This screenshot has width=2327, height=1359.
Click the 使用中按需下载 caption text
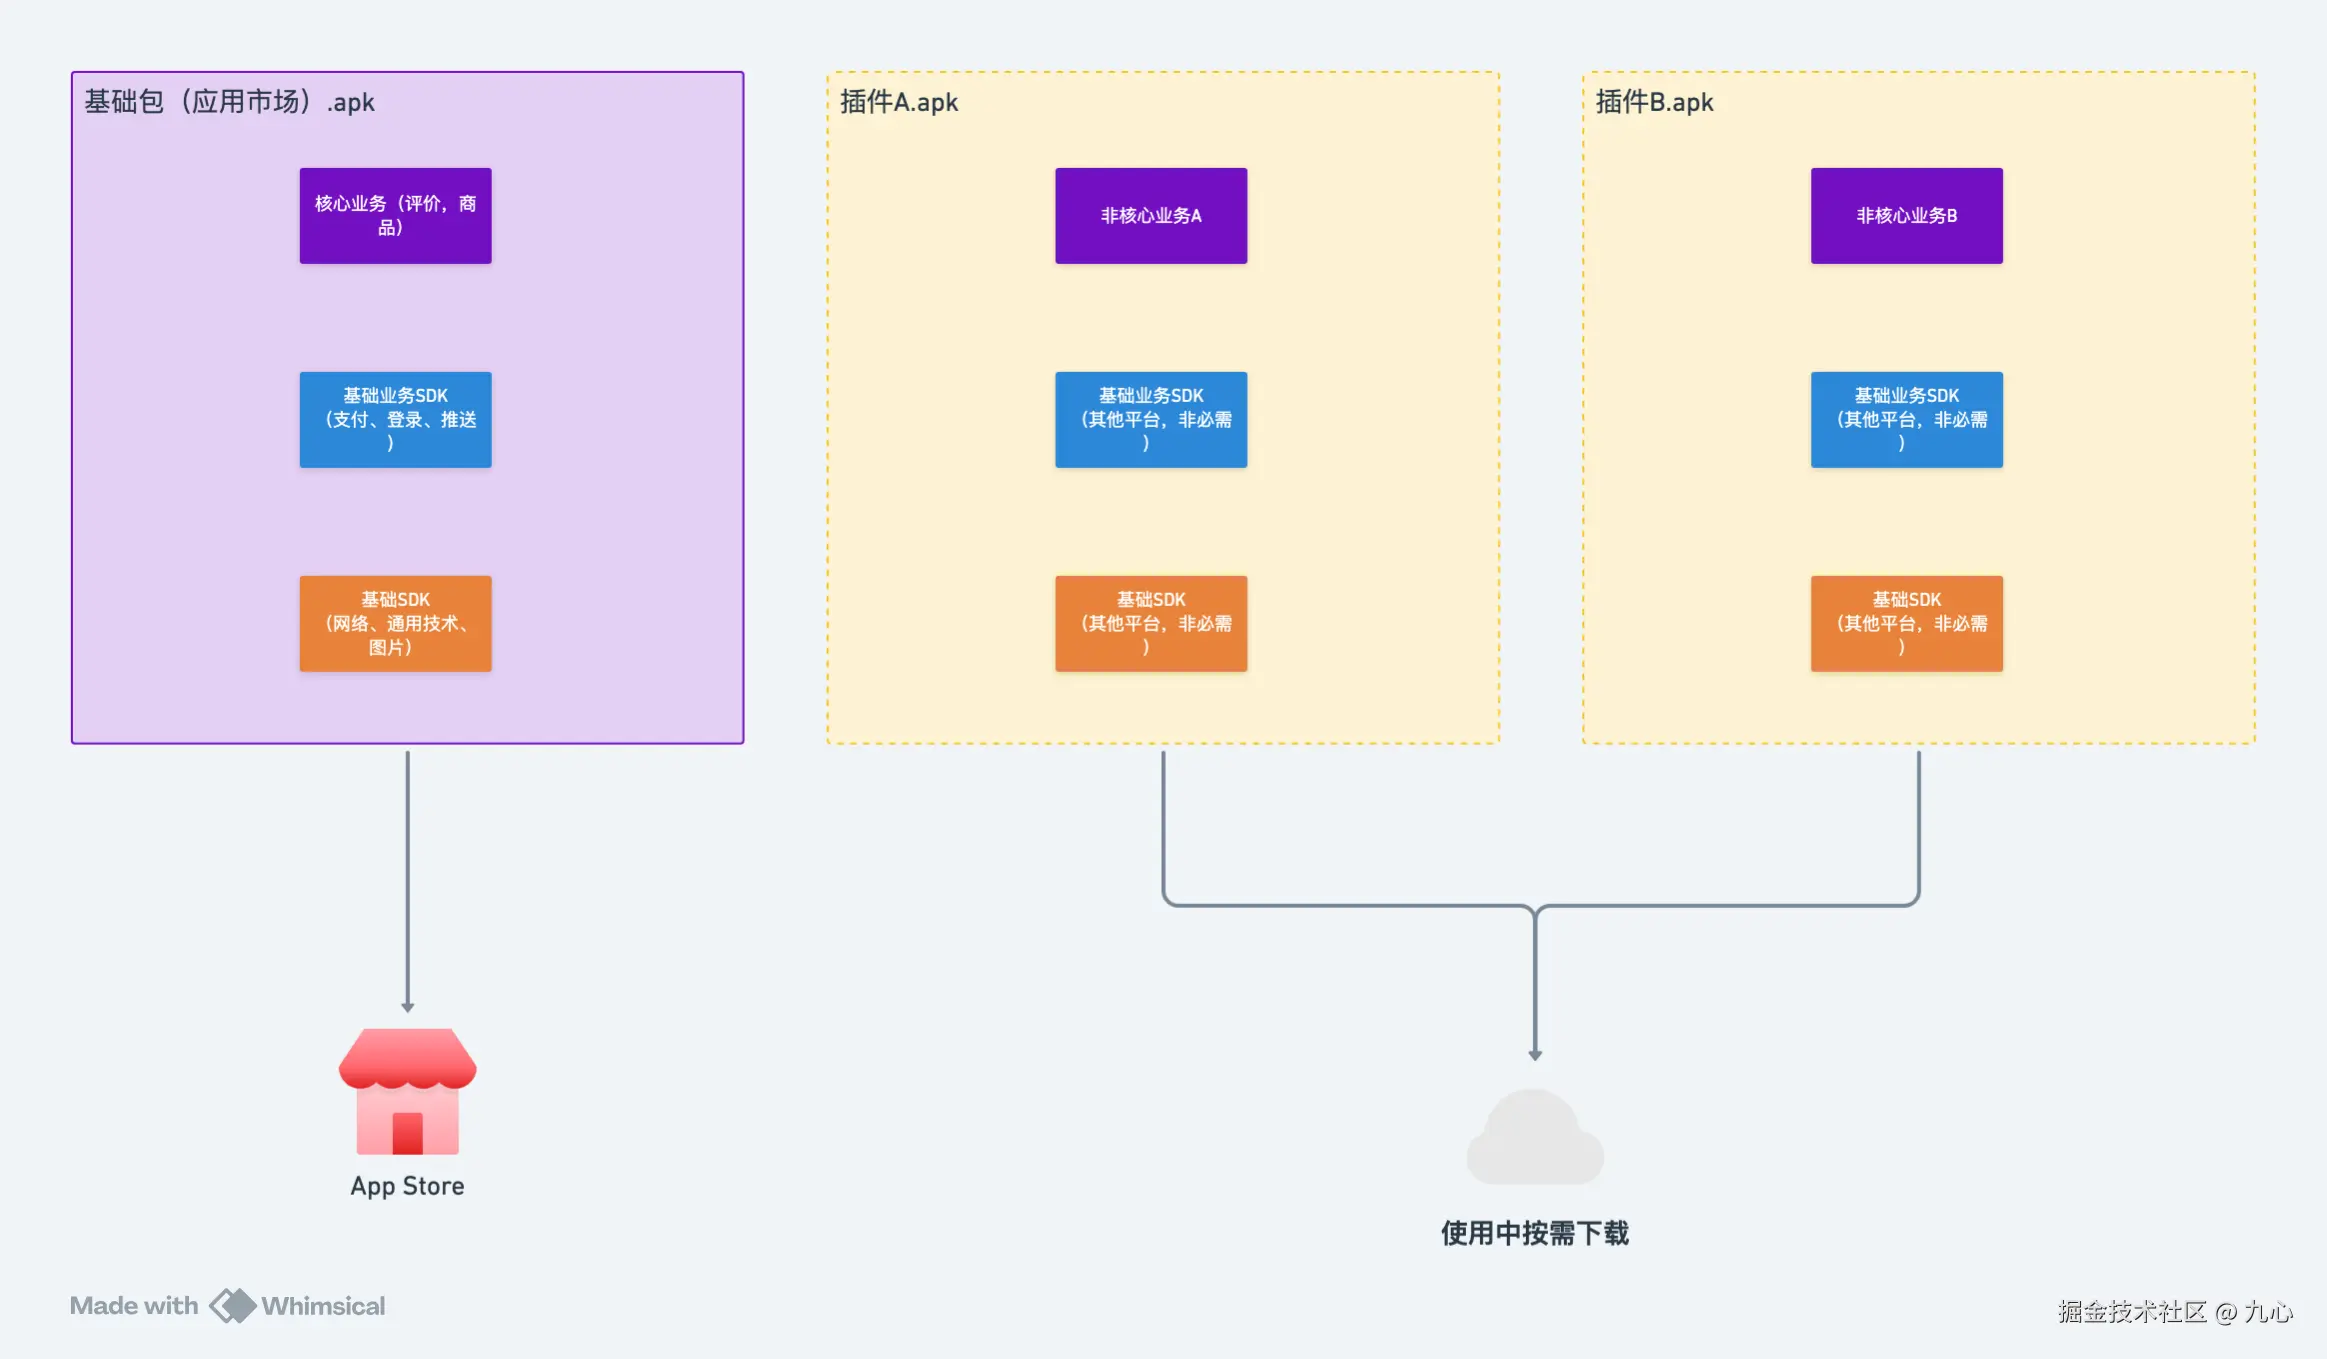tap(1534, 1233)
